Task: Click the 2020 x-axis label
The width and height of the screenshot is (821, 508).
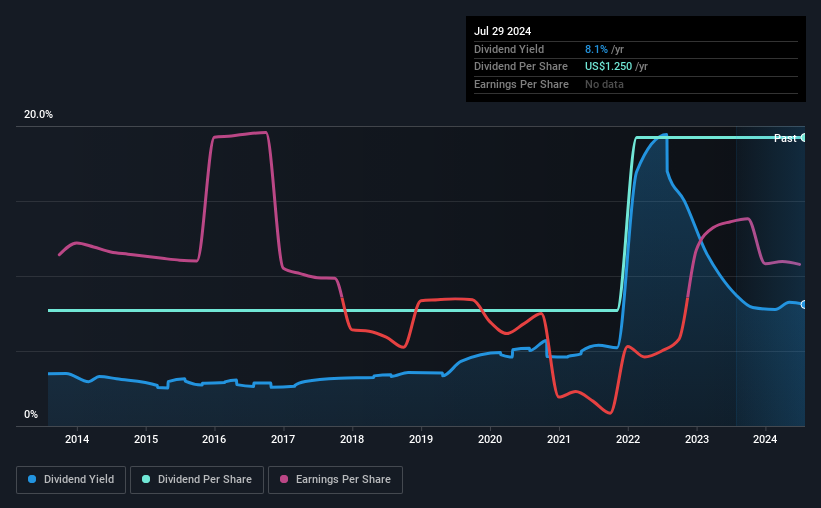Action: (490, 439)
